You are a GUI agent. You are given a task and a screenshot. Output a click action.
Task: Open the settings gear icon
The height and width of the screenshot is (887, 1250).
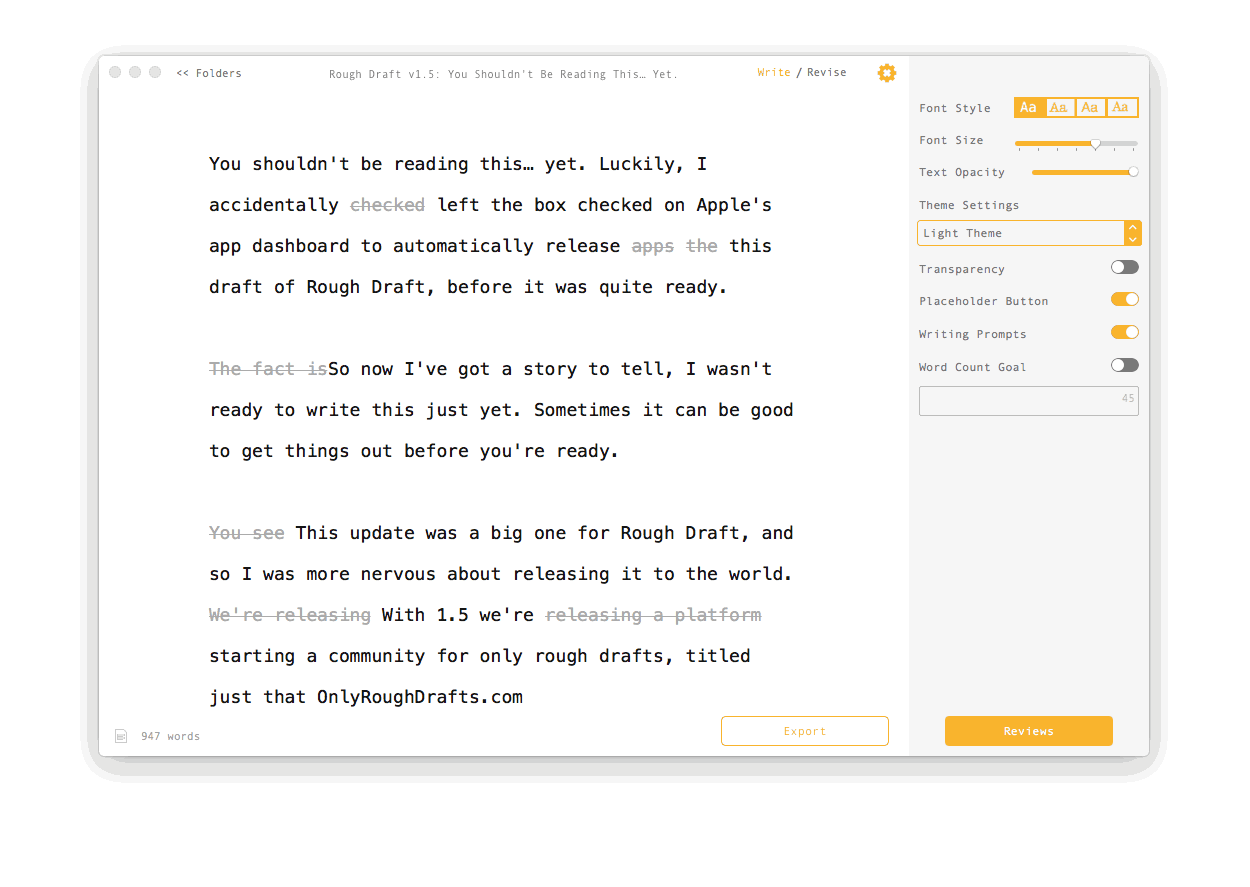(x=887, y=73)
